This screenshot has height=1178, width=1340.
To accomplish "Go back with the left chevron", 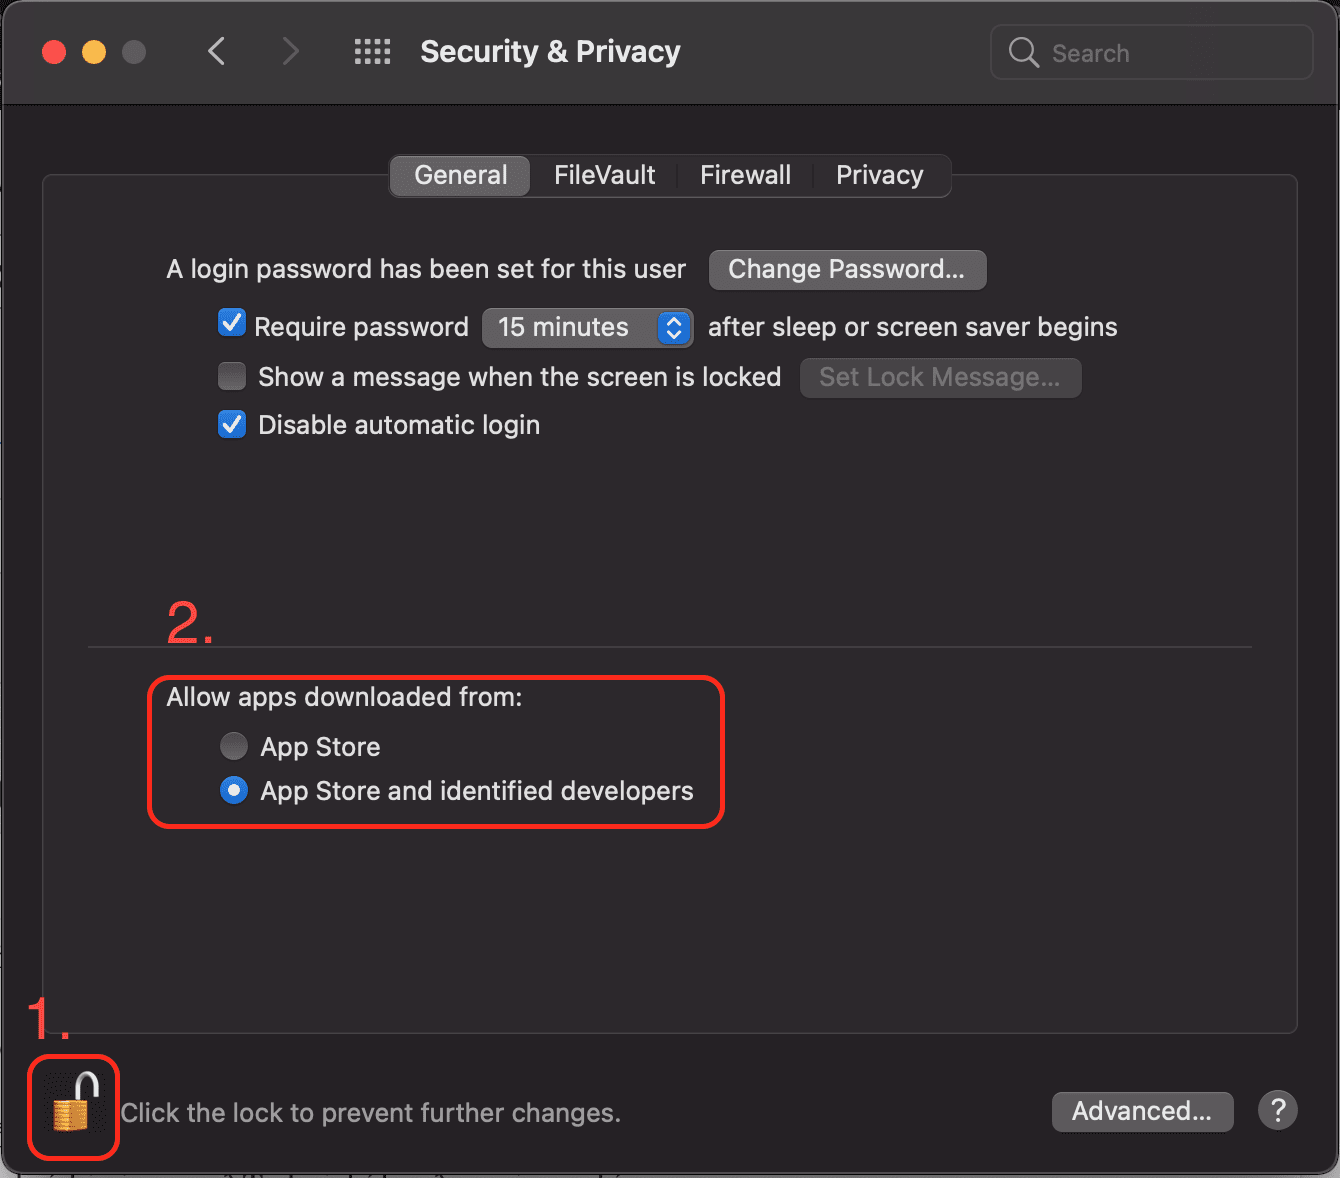I will coord(217,51).
